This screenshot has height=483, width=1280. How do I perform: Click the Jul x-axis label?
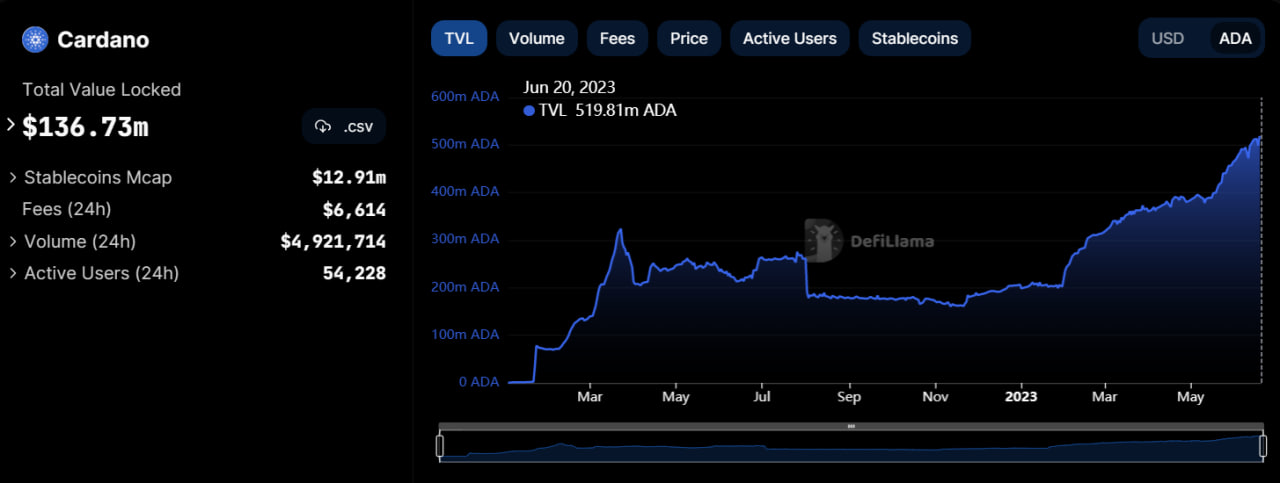[x=762, y=396]
